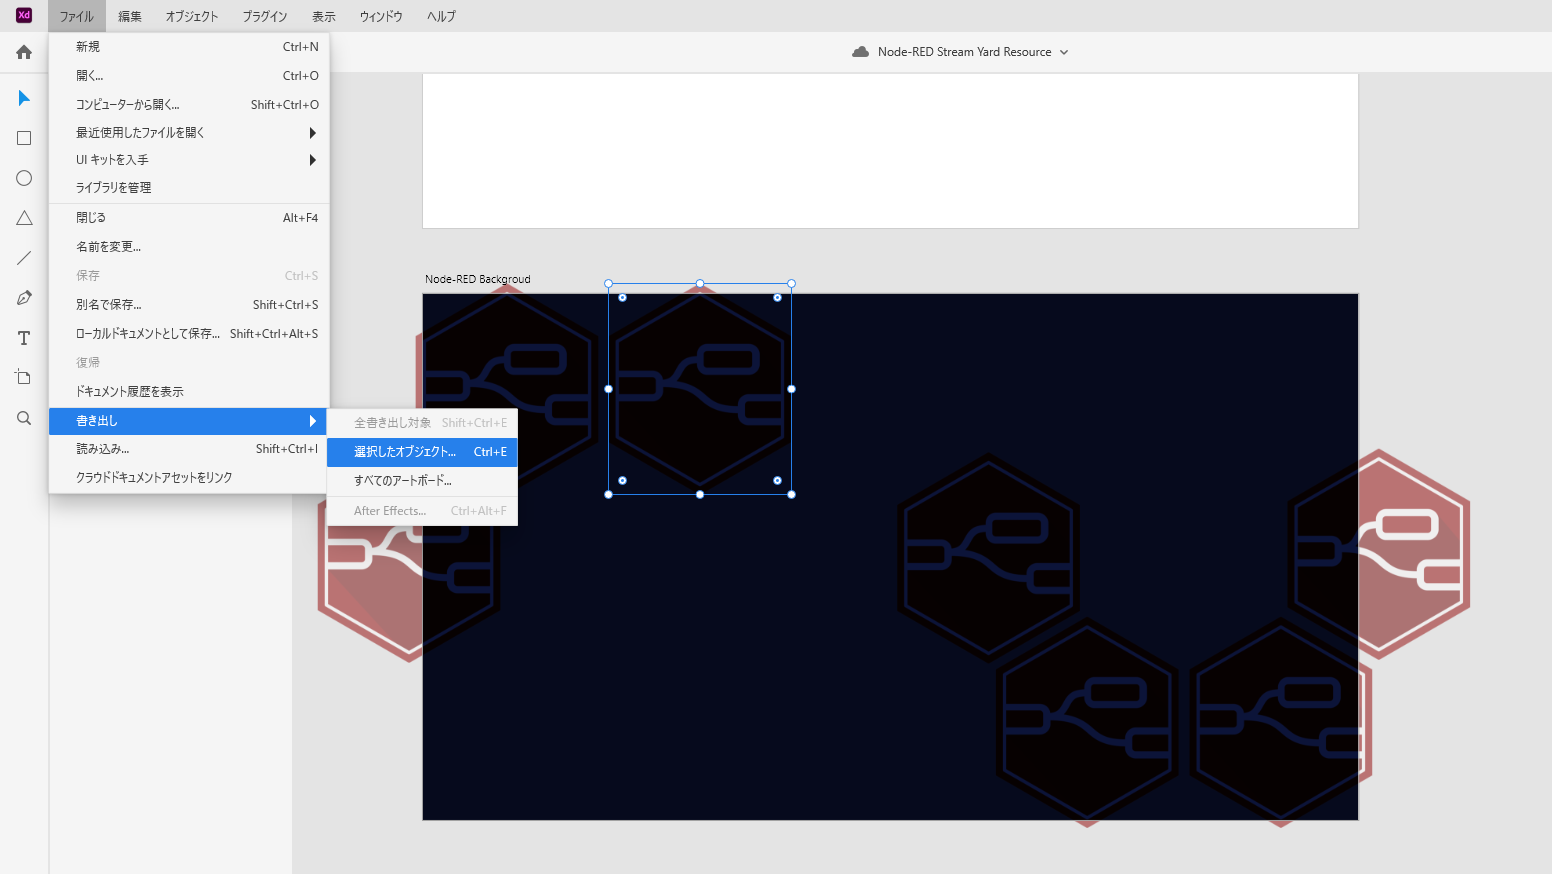Select the Line tool

(x=24, y=258)
